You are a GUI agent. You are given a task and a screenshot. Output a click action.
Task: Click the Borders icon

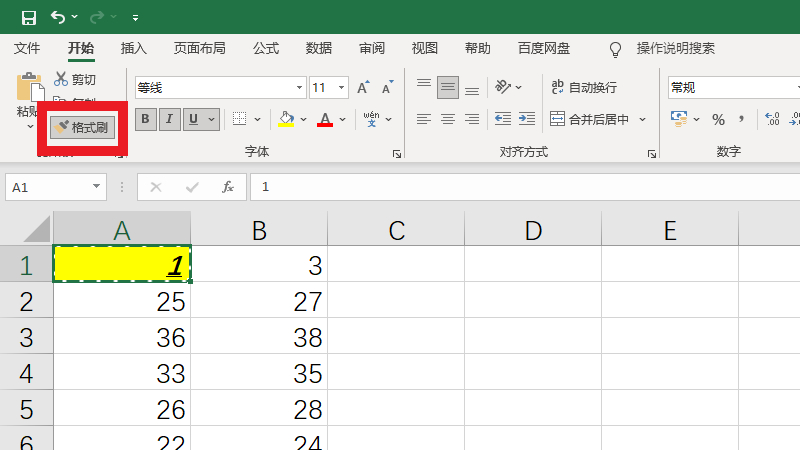239,119
